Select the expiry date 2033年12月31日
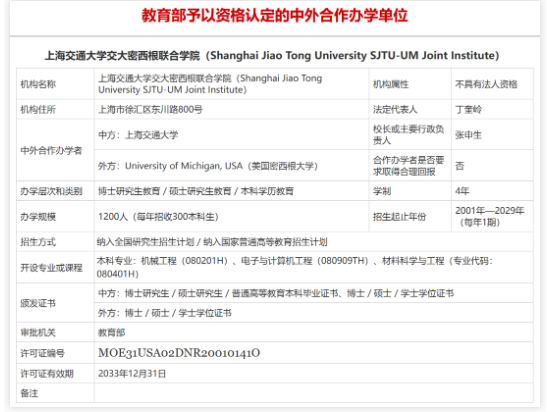Screen dimensions: 547x412 (132, 374)
